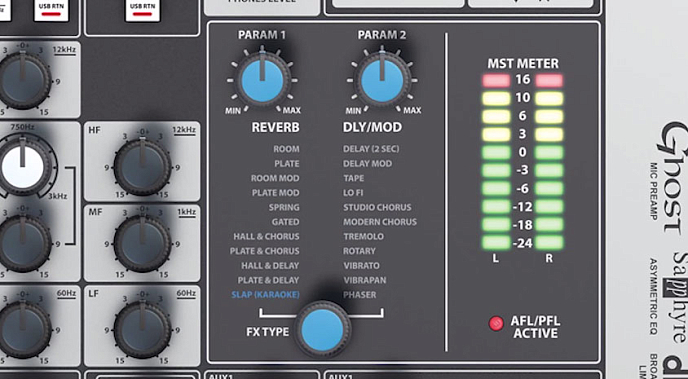Click the DLY/MOD column heading
The image size is (688, 379).
[x=373, y=127]
